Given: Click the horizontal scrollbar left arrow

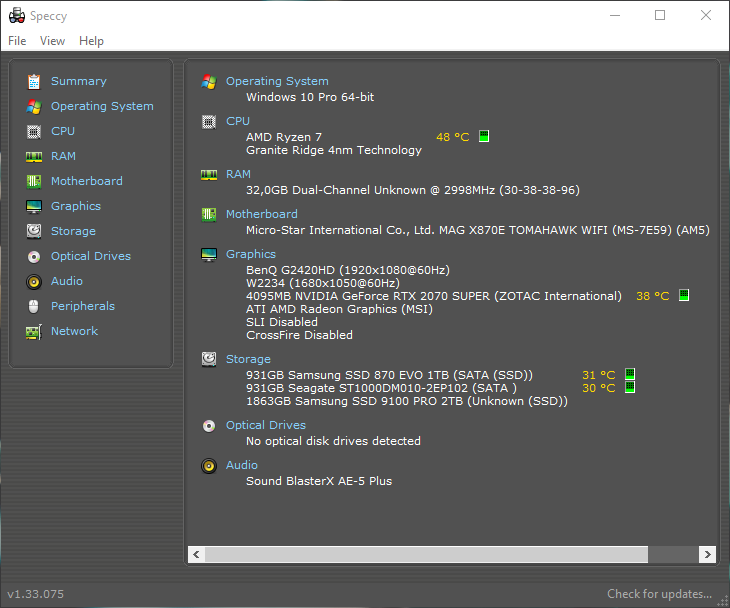Looking at the screenshot, I should [x=196, y=554].
